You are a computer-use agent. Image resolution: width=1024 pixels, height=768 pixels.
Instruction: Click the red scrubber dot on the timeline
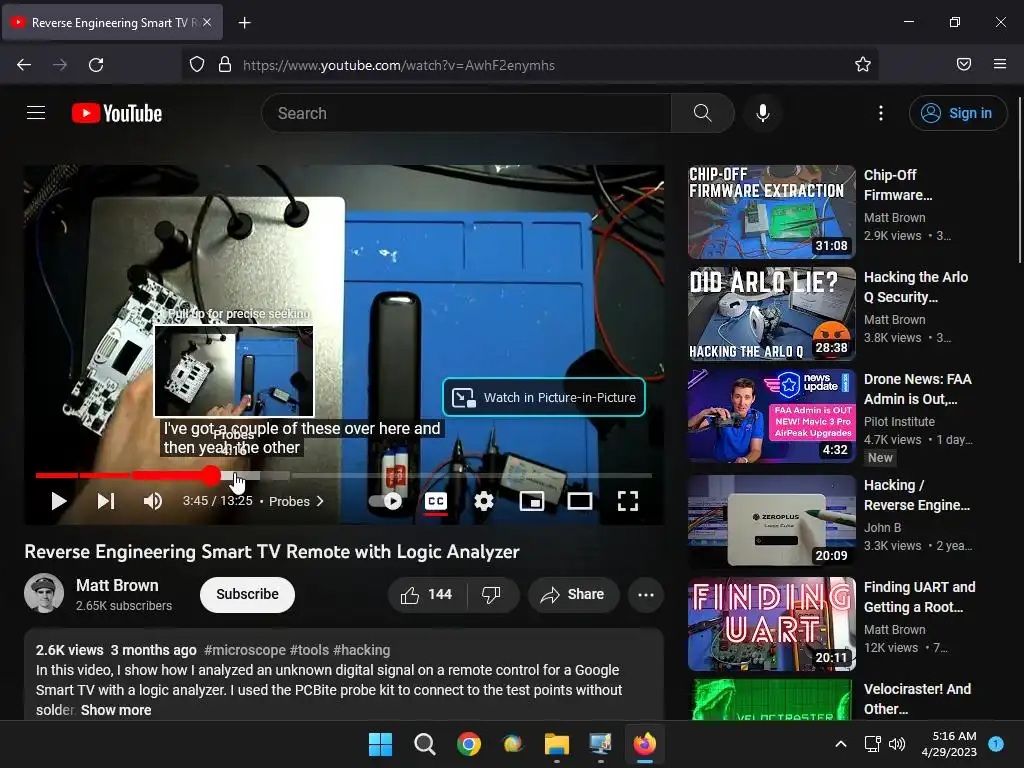(x=210, y=475)
